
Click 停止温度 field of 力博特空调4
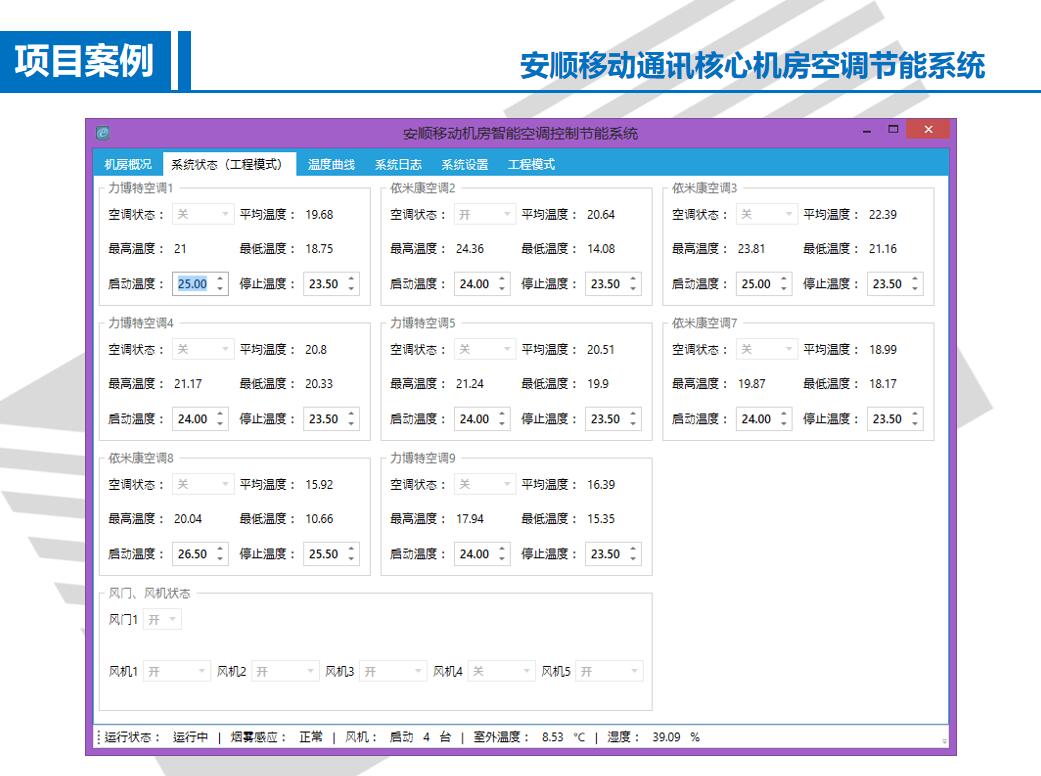click(x=331, y=419)
